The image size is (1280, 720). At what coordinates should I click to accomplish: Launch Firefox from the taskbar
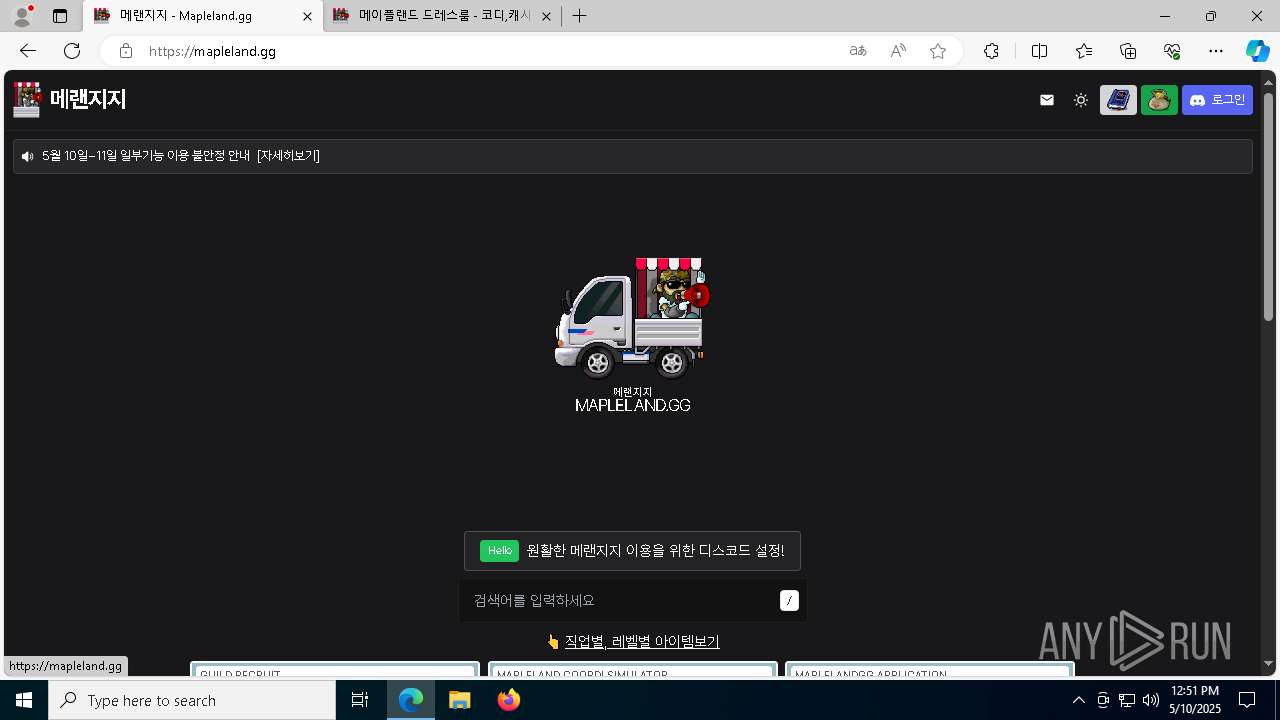[508, 700]
